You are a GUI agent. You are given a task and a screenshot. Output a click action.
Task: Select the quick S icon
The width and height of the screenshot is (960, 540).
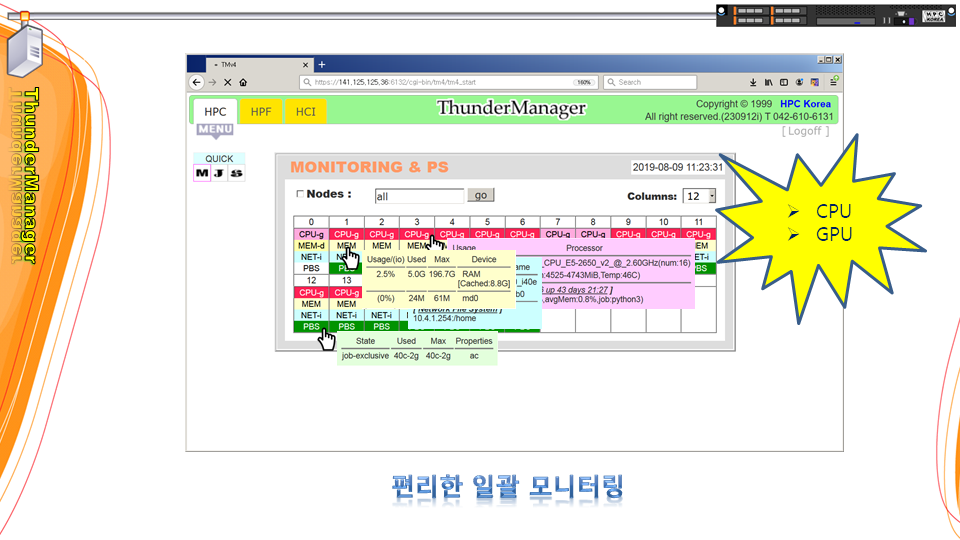point(236,173)
